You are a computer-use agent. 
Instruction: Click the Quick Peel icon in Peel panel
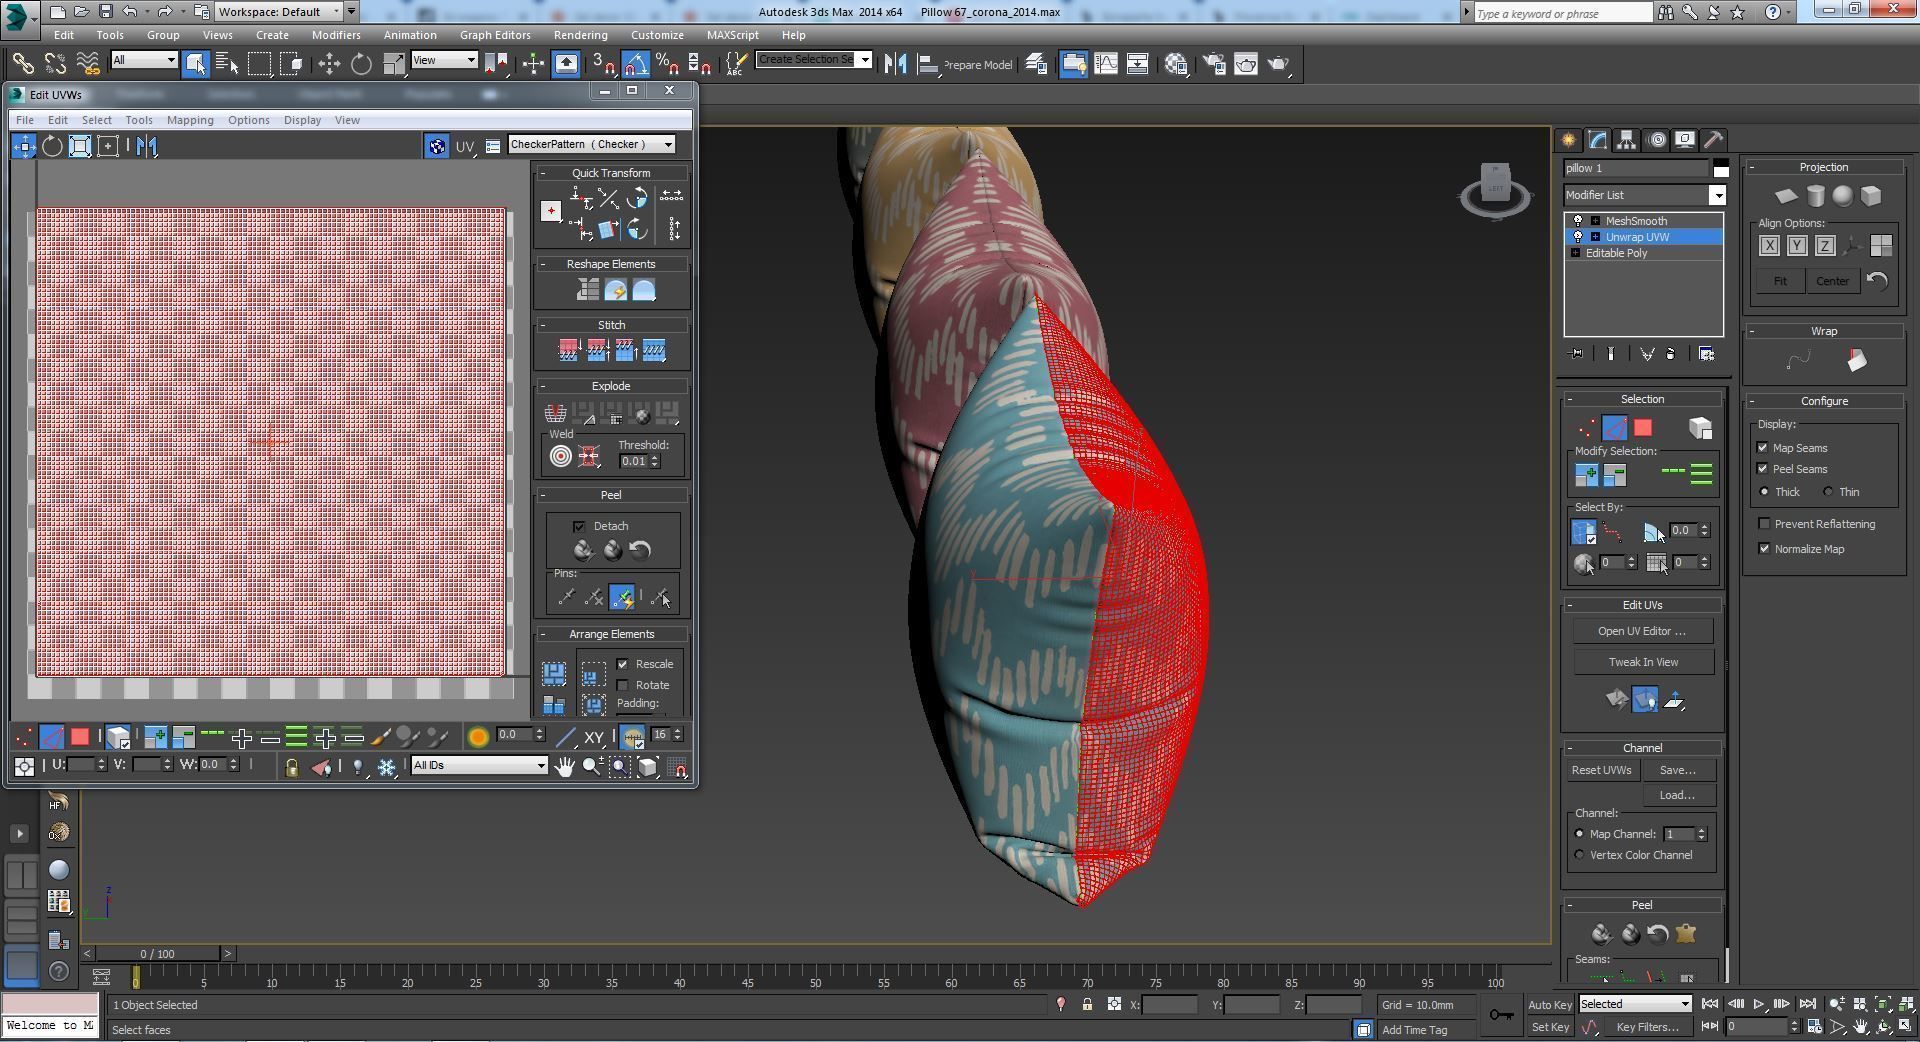pyautogui.click(x=584, y=550)
